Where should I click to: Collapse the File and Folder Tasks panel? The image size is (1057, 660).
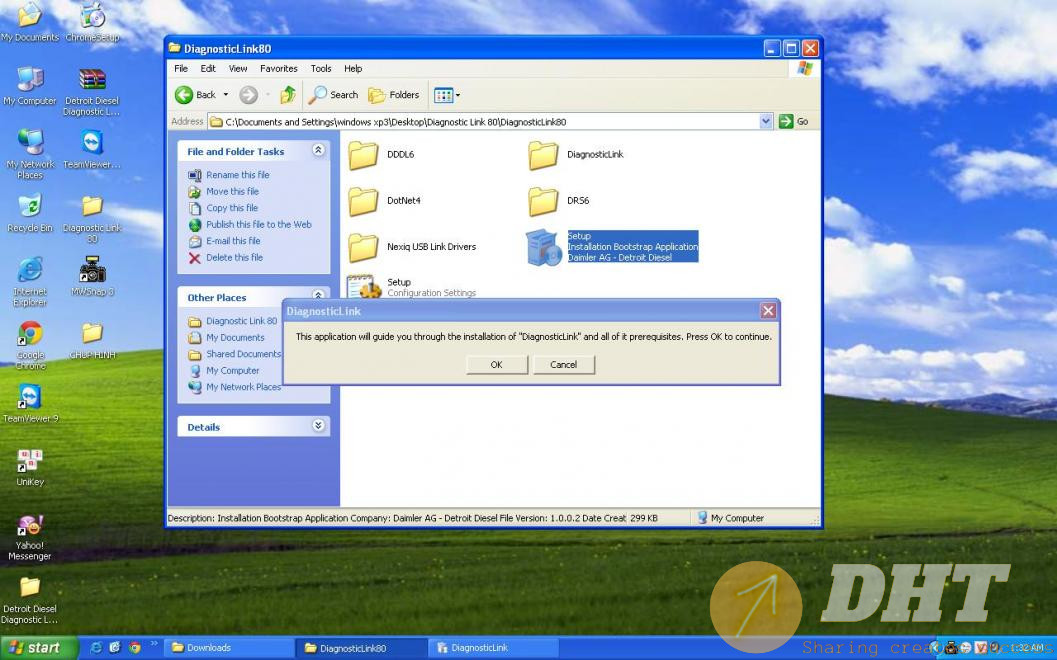pos(318,151)
